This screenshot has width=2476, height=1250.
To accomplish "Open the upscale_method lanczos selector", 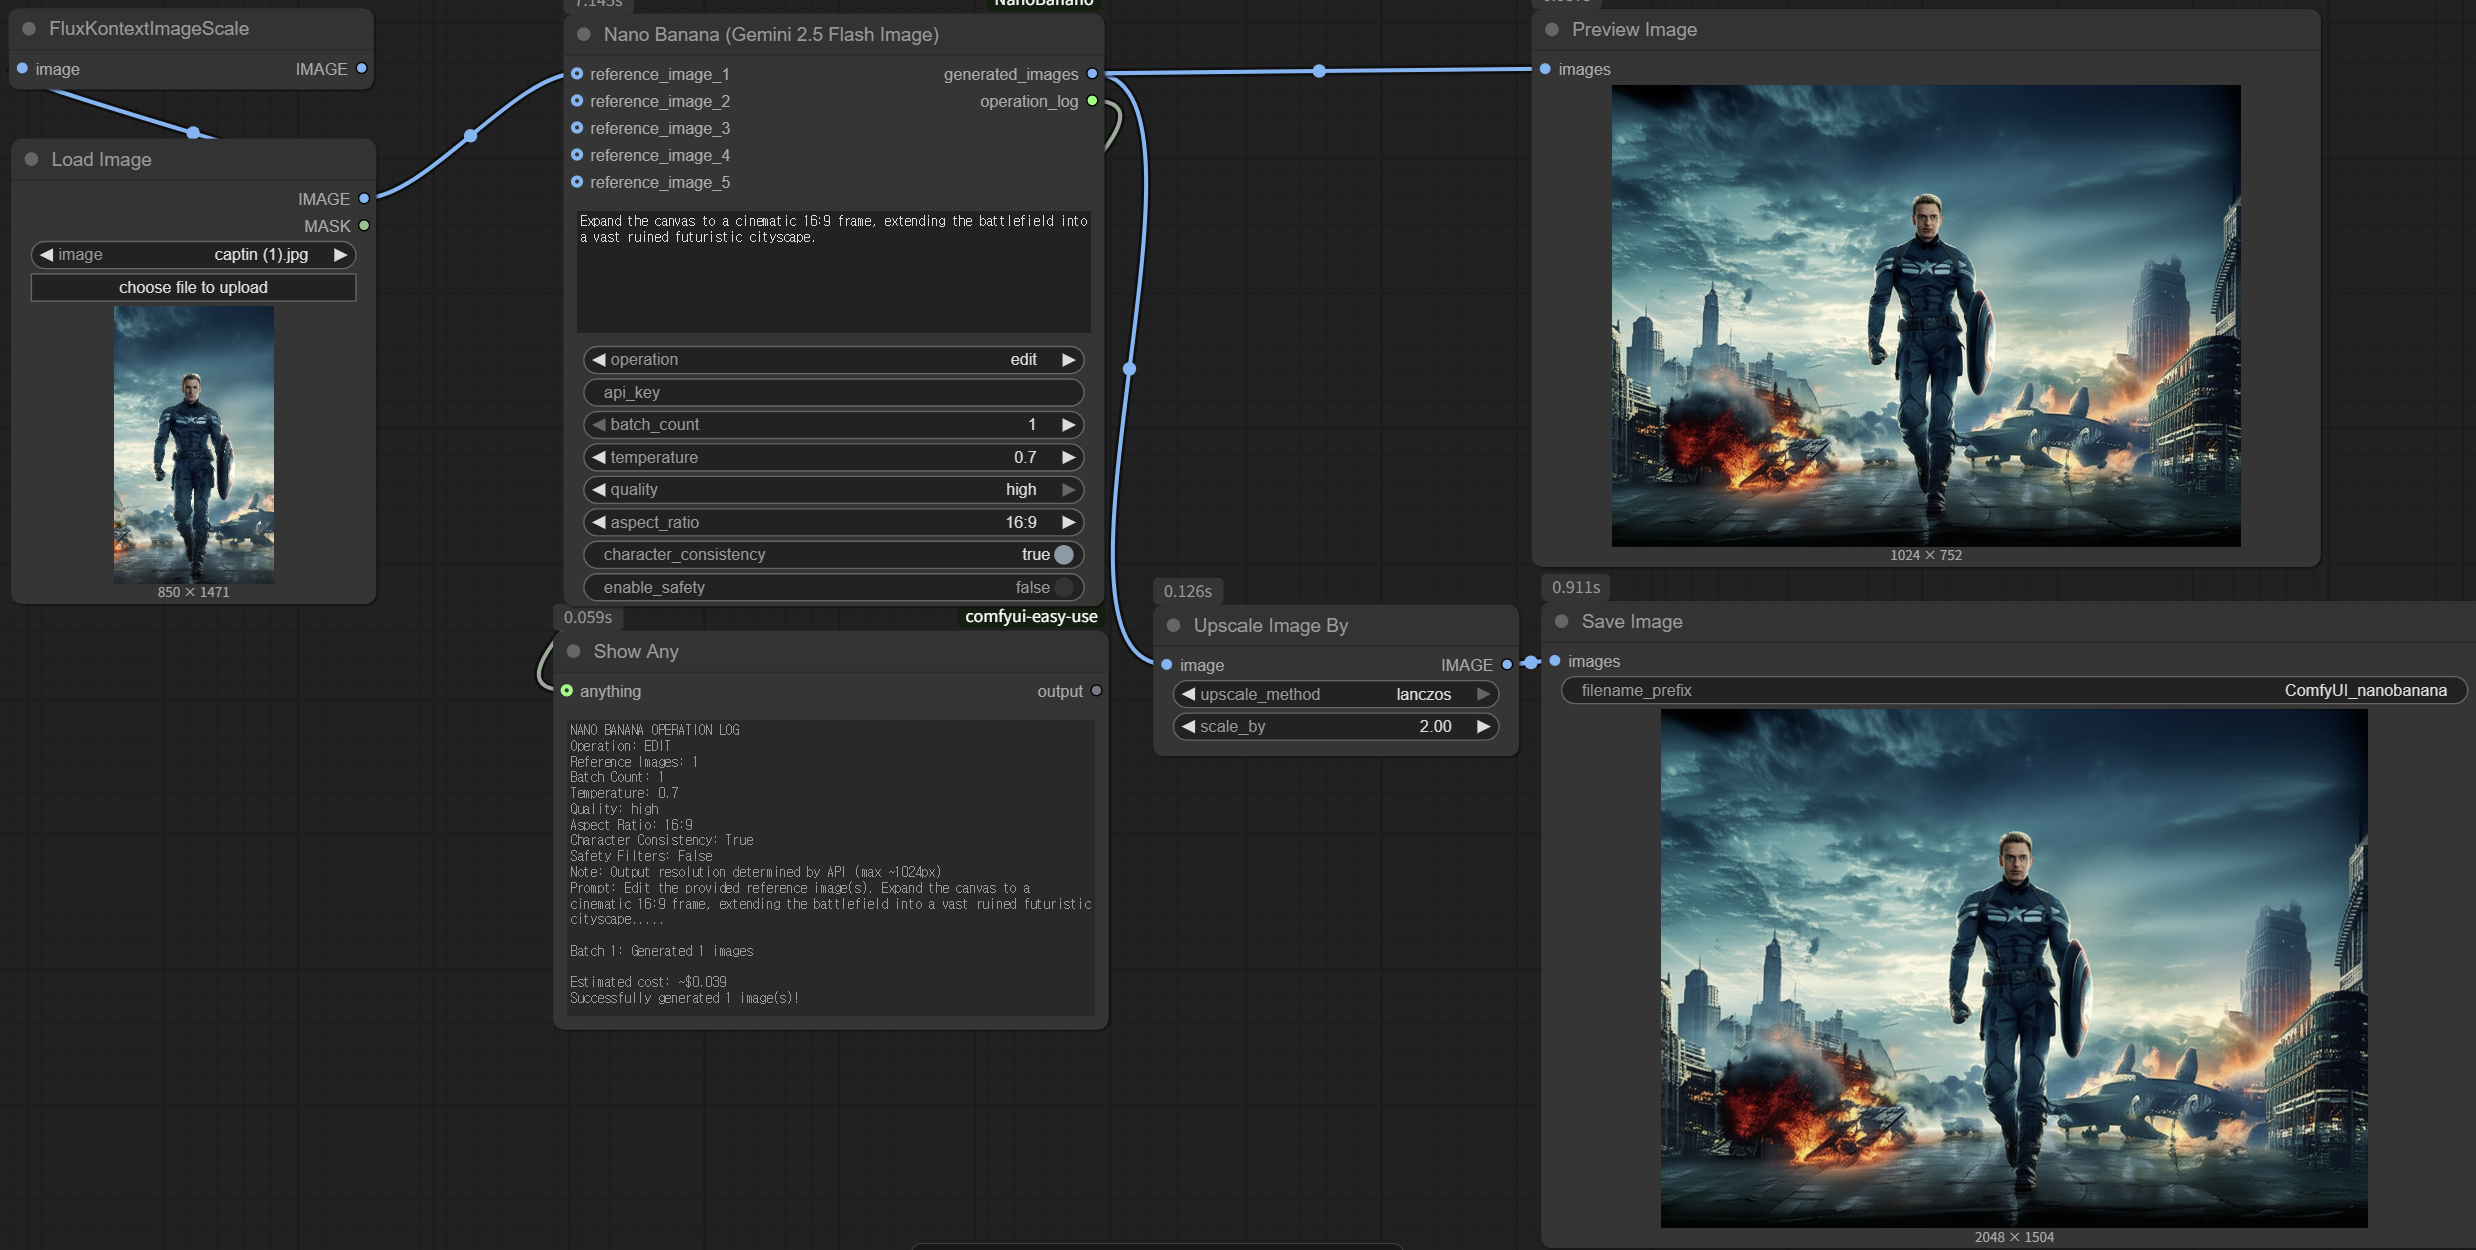I will (x=1422, y=695).
